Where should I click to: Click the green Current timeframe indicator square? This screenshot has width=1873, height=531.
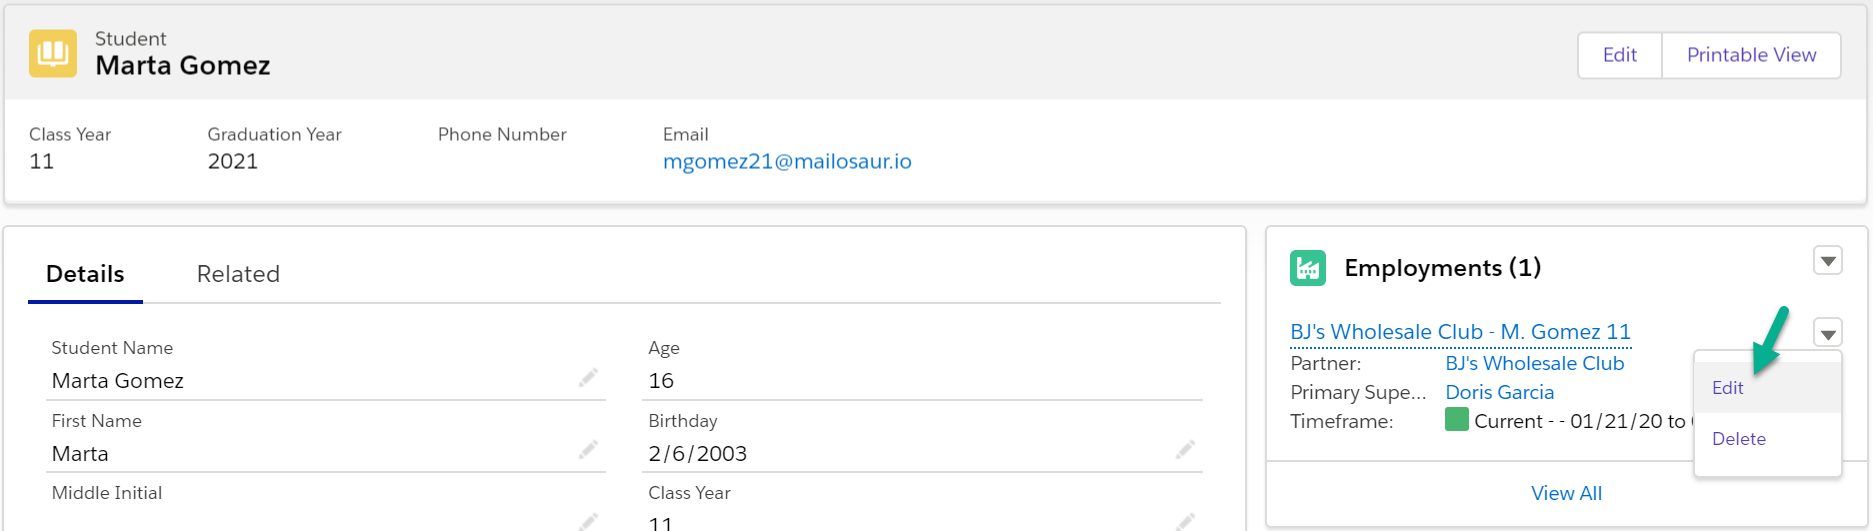pos(1457,420)
